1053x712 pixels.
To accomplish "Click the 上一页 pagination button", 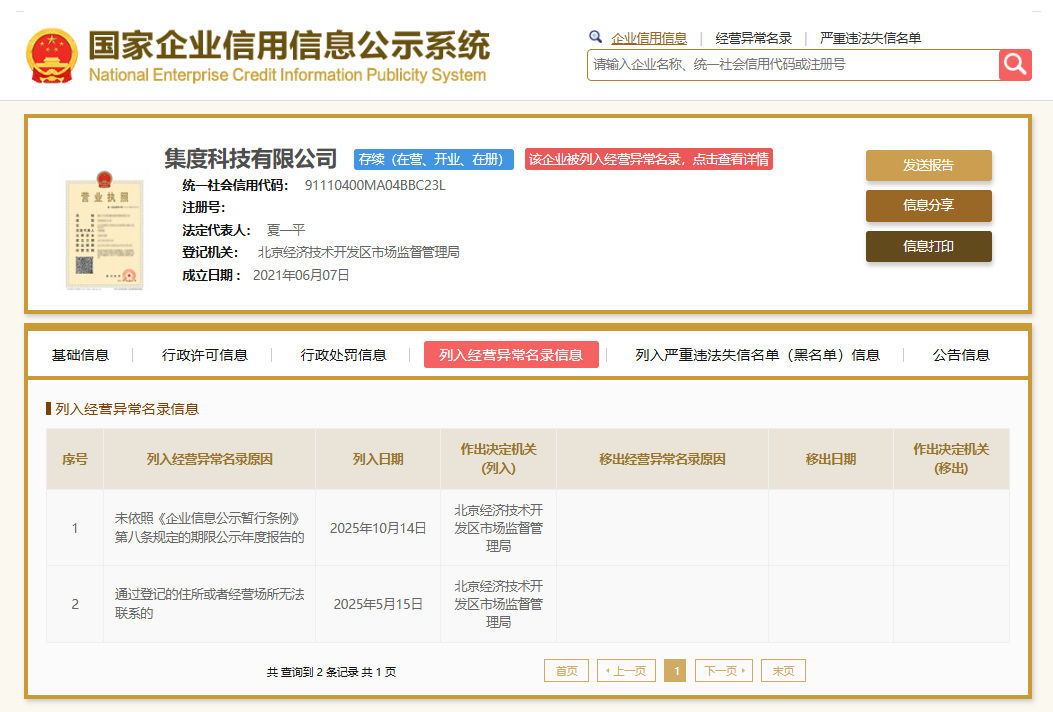I will (x=626, y=671).
